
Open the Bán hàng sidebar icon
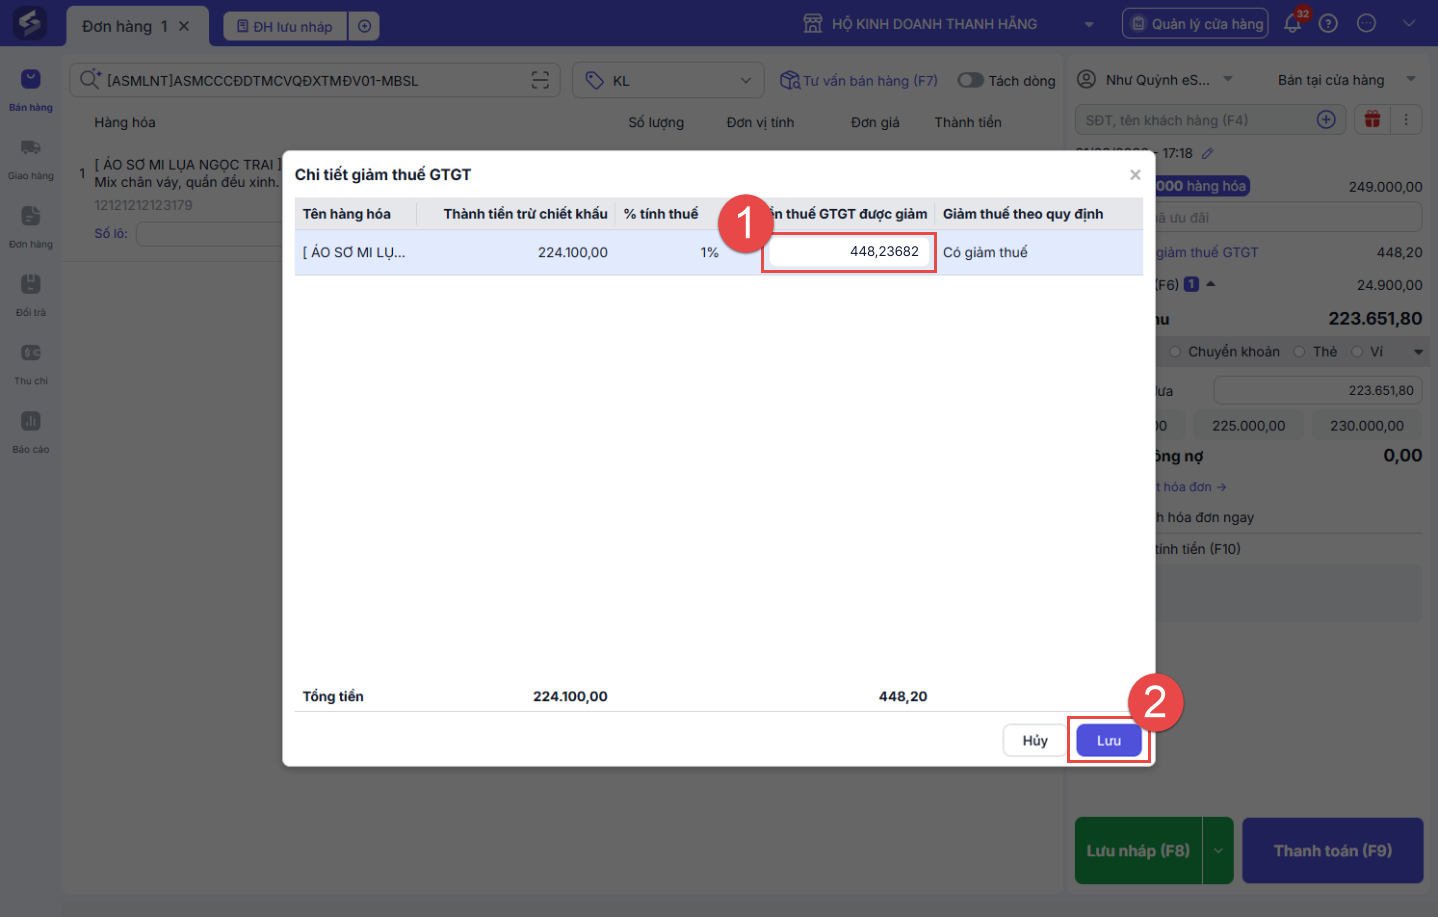tap(31, 79)
